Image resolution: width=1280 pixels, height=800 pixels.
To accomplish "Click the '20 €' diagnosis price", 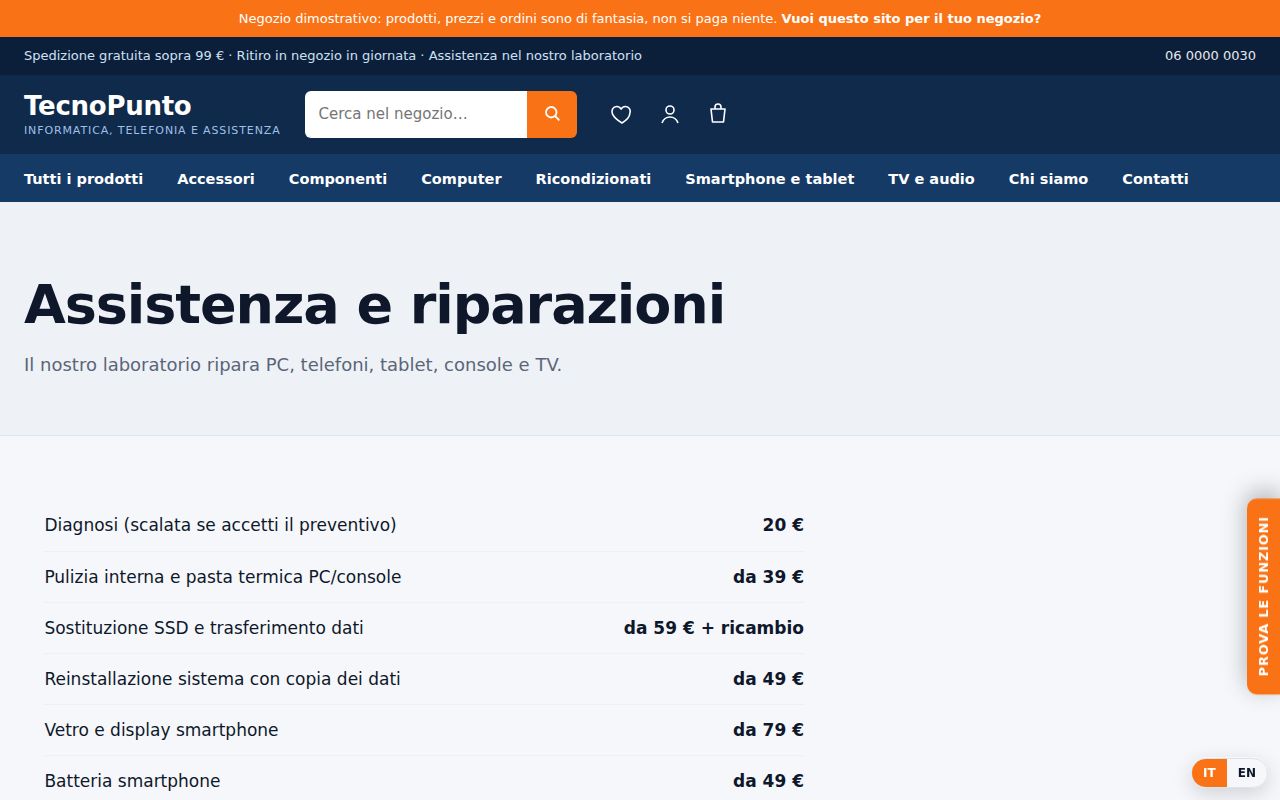I will click(x=783, y=525).
